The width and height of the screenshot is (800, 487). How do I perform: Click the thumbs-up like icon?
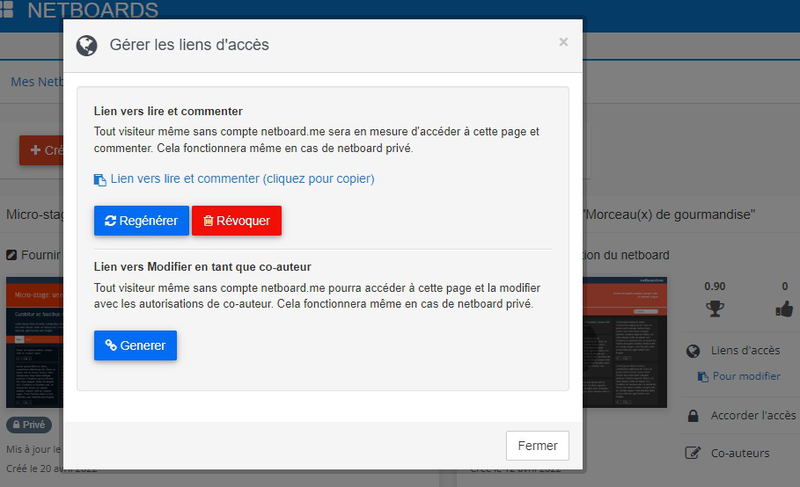[x=784, y=308]
